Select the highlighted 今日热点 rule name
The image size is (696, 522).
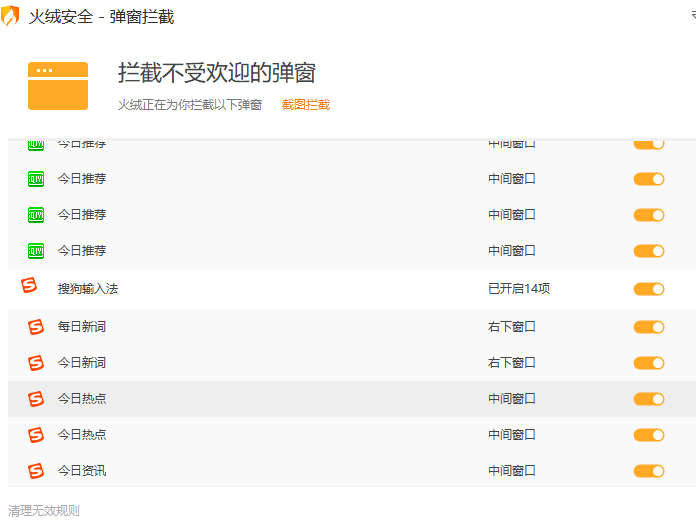[x=82, y=399]
